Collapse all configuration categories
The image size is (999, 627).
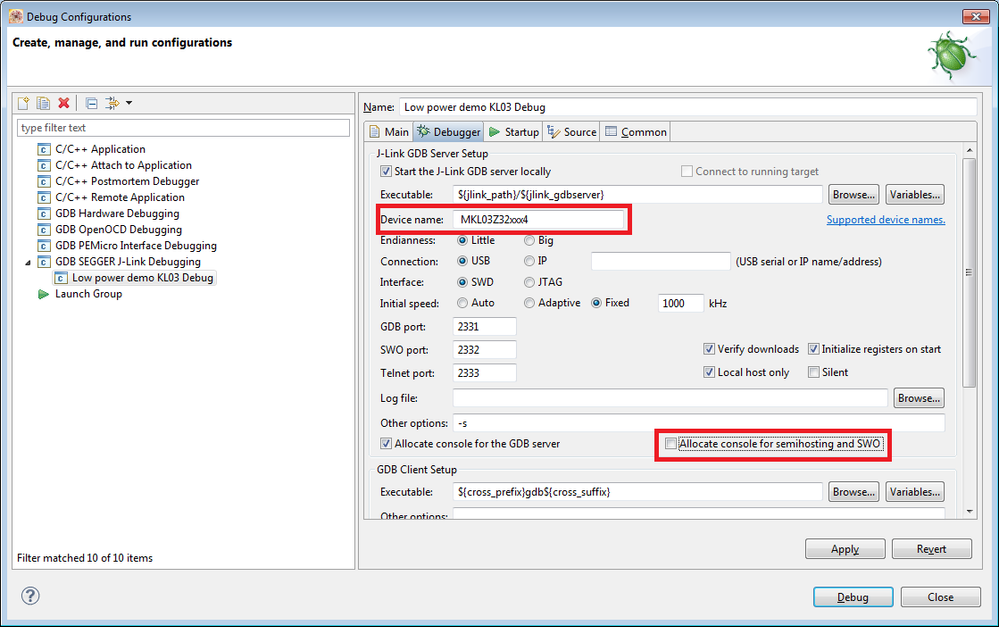pyautogui.click(x=91, y=103)
